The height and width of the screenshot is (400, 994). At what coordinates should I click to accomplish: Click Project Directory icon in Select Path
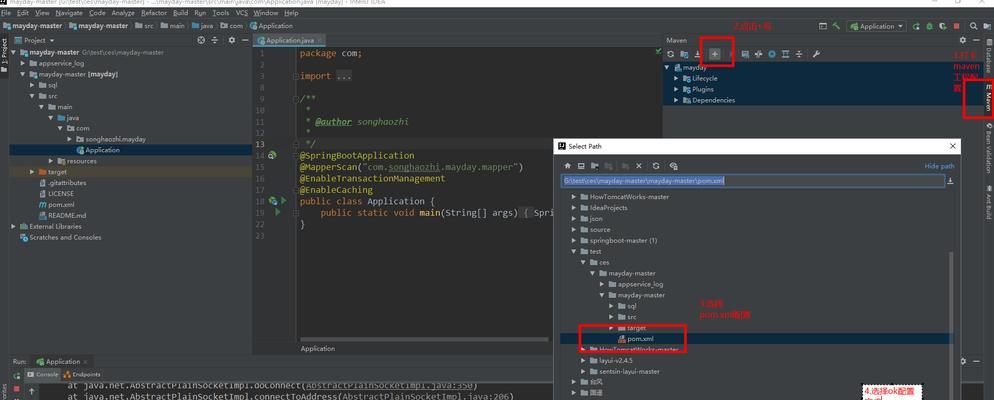(x=594, y=165)
